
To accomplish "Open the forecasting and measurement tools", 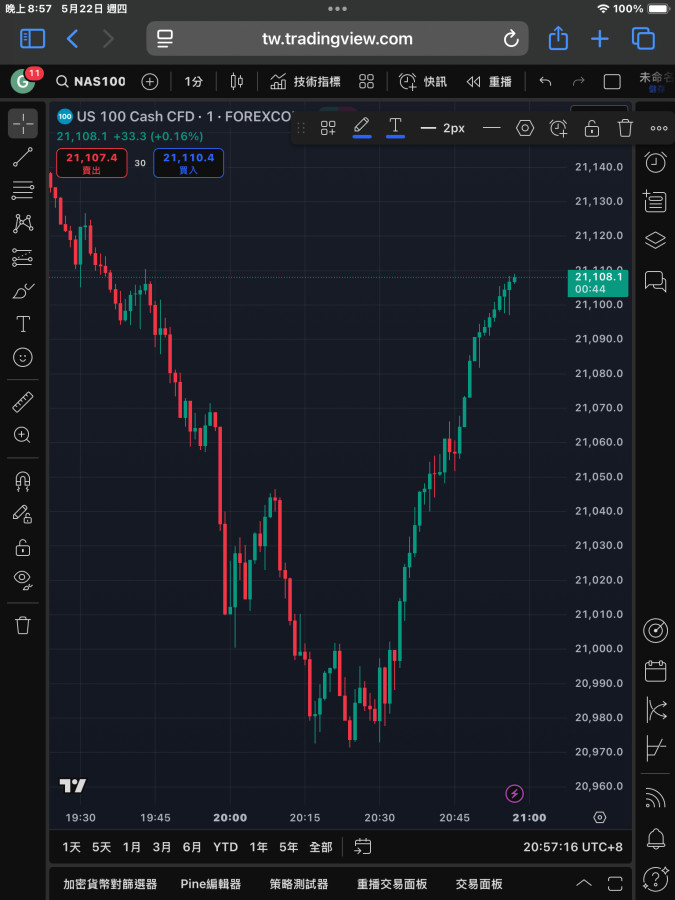I will point(23,257).
